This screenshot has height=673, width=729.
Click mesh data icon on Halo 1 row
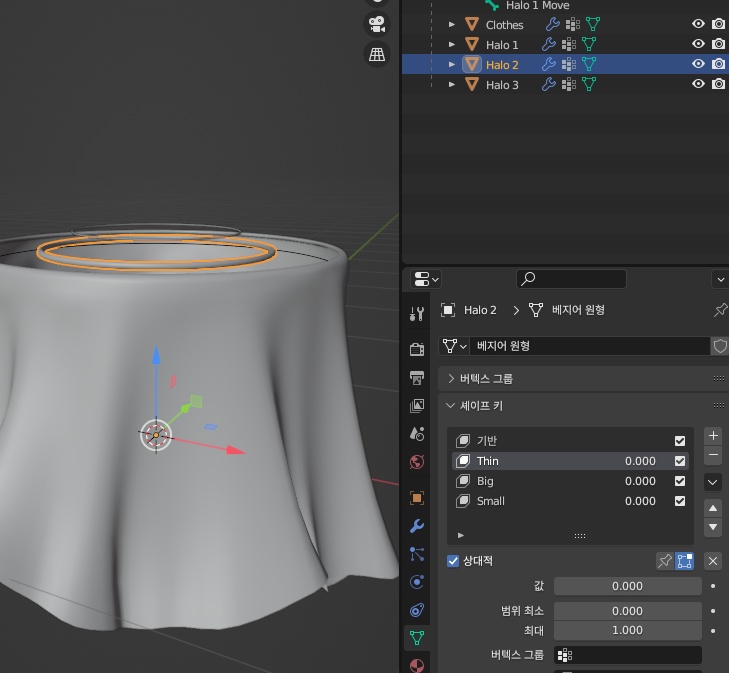pos(589,44)
